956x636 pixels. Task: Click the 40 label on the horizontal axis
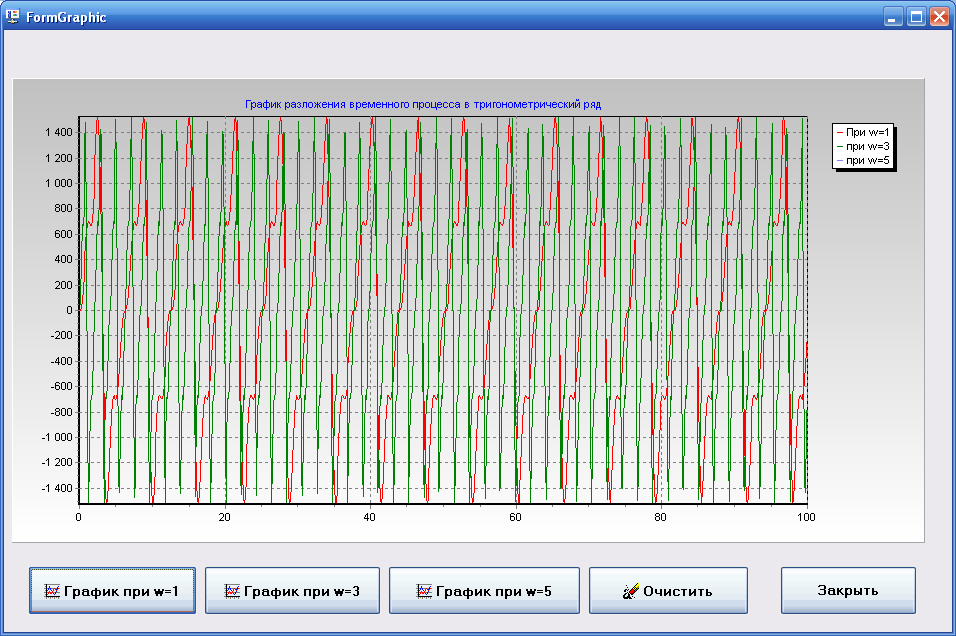pos(370,517)
